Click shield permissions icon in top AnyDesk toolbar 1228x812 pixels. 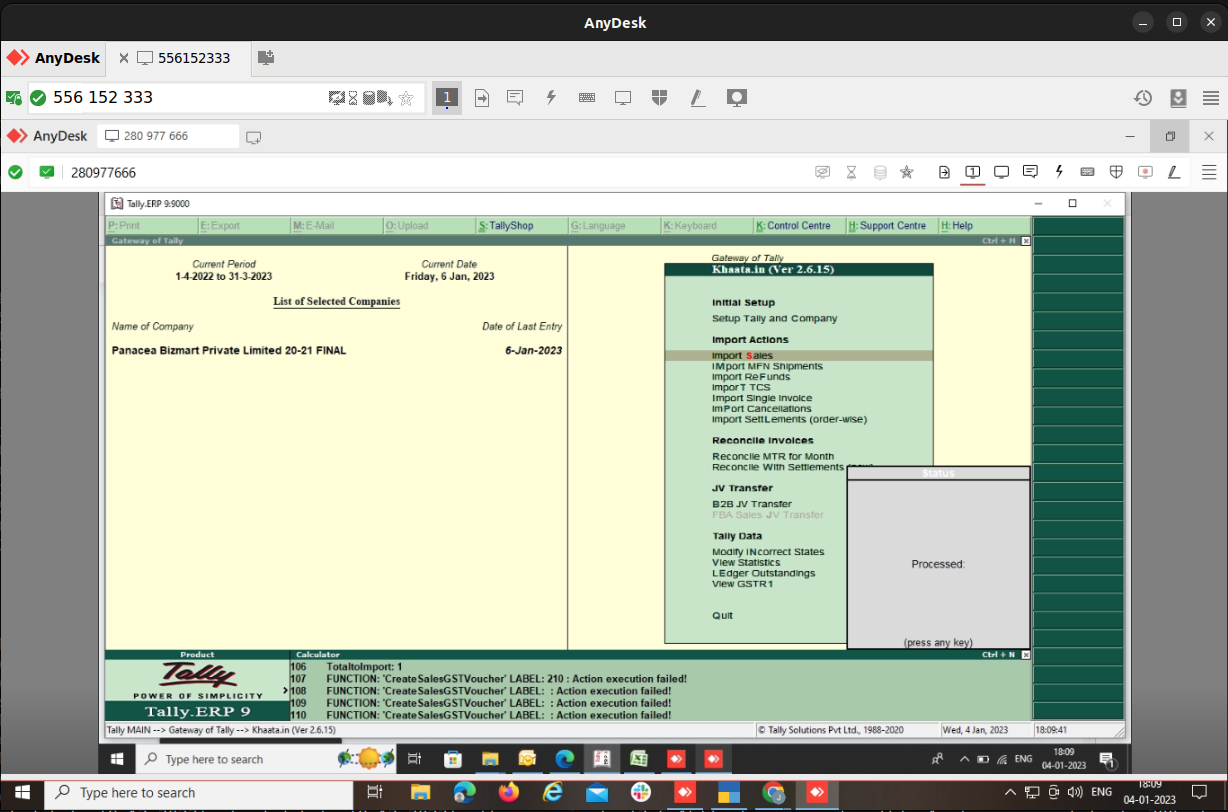coord(659,98)
